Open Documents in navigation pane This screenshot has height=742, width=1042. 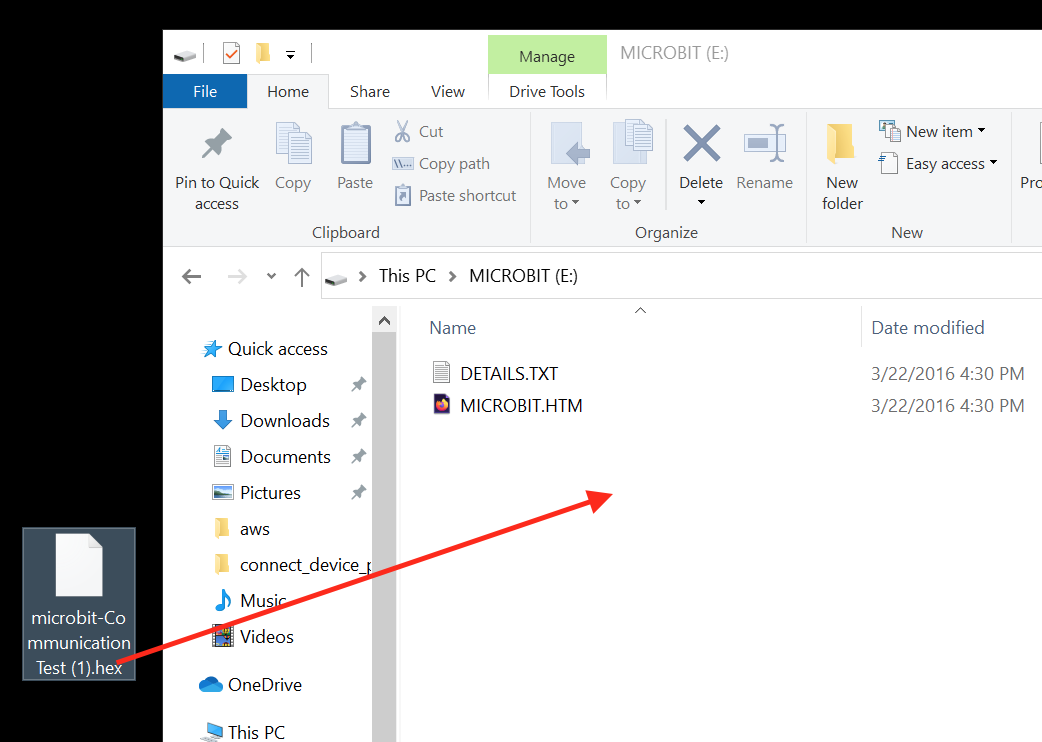pyautogui.click(x=286, y=456)
